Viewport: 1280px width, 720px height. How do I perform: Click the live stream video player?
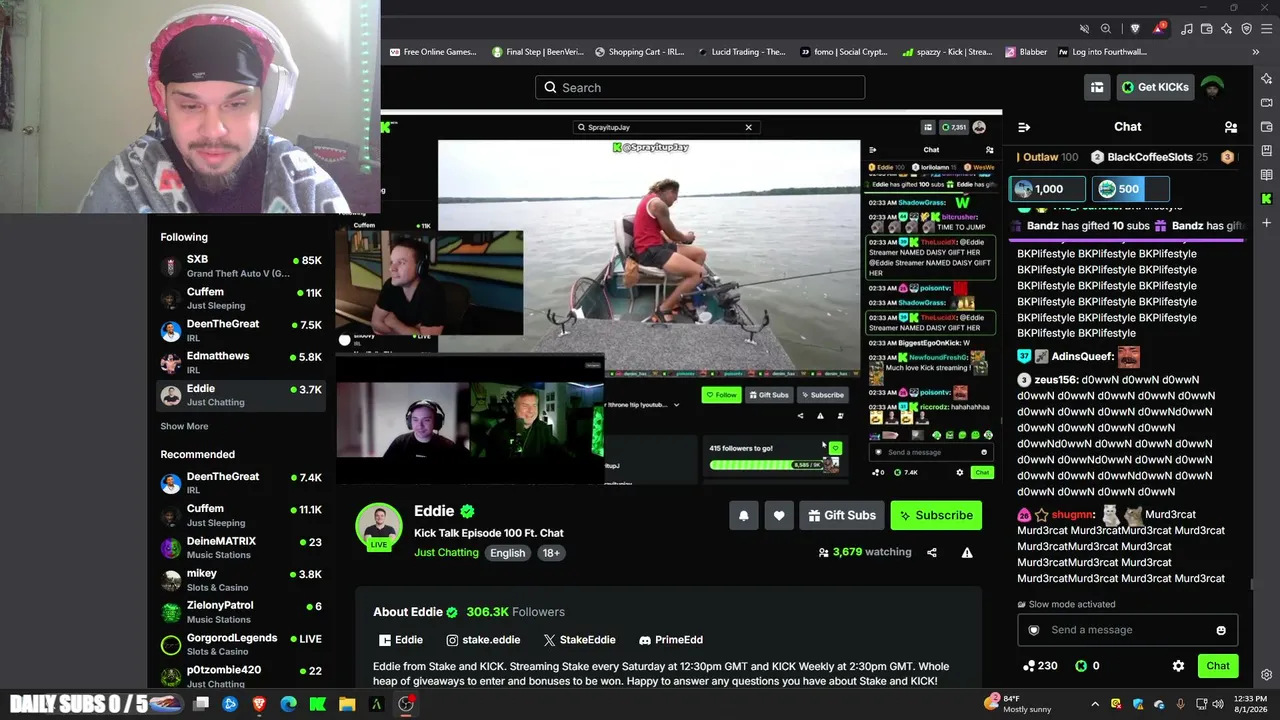[x=669, y=298]
